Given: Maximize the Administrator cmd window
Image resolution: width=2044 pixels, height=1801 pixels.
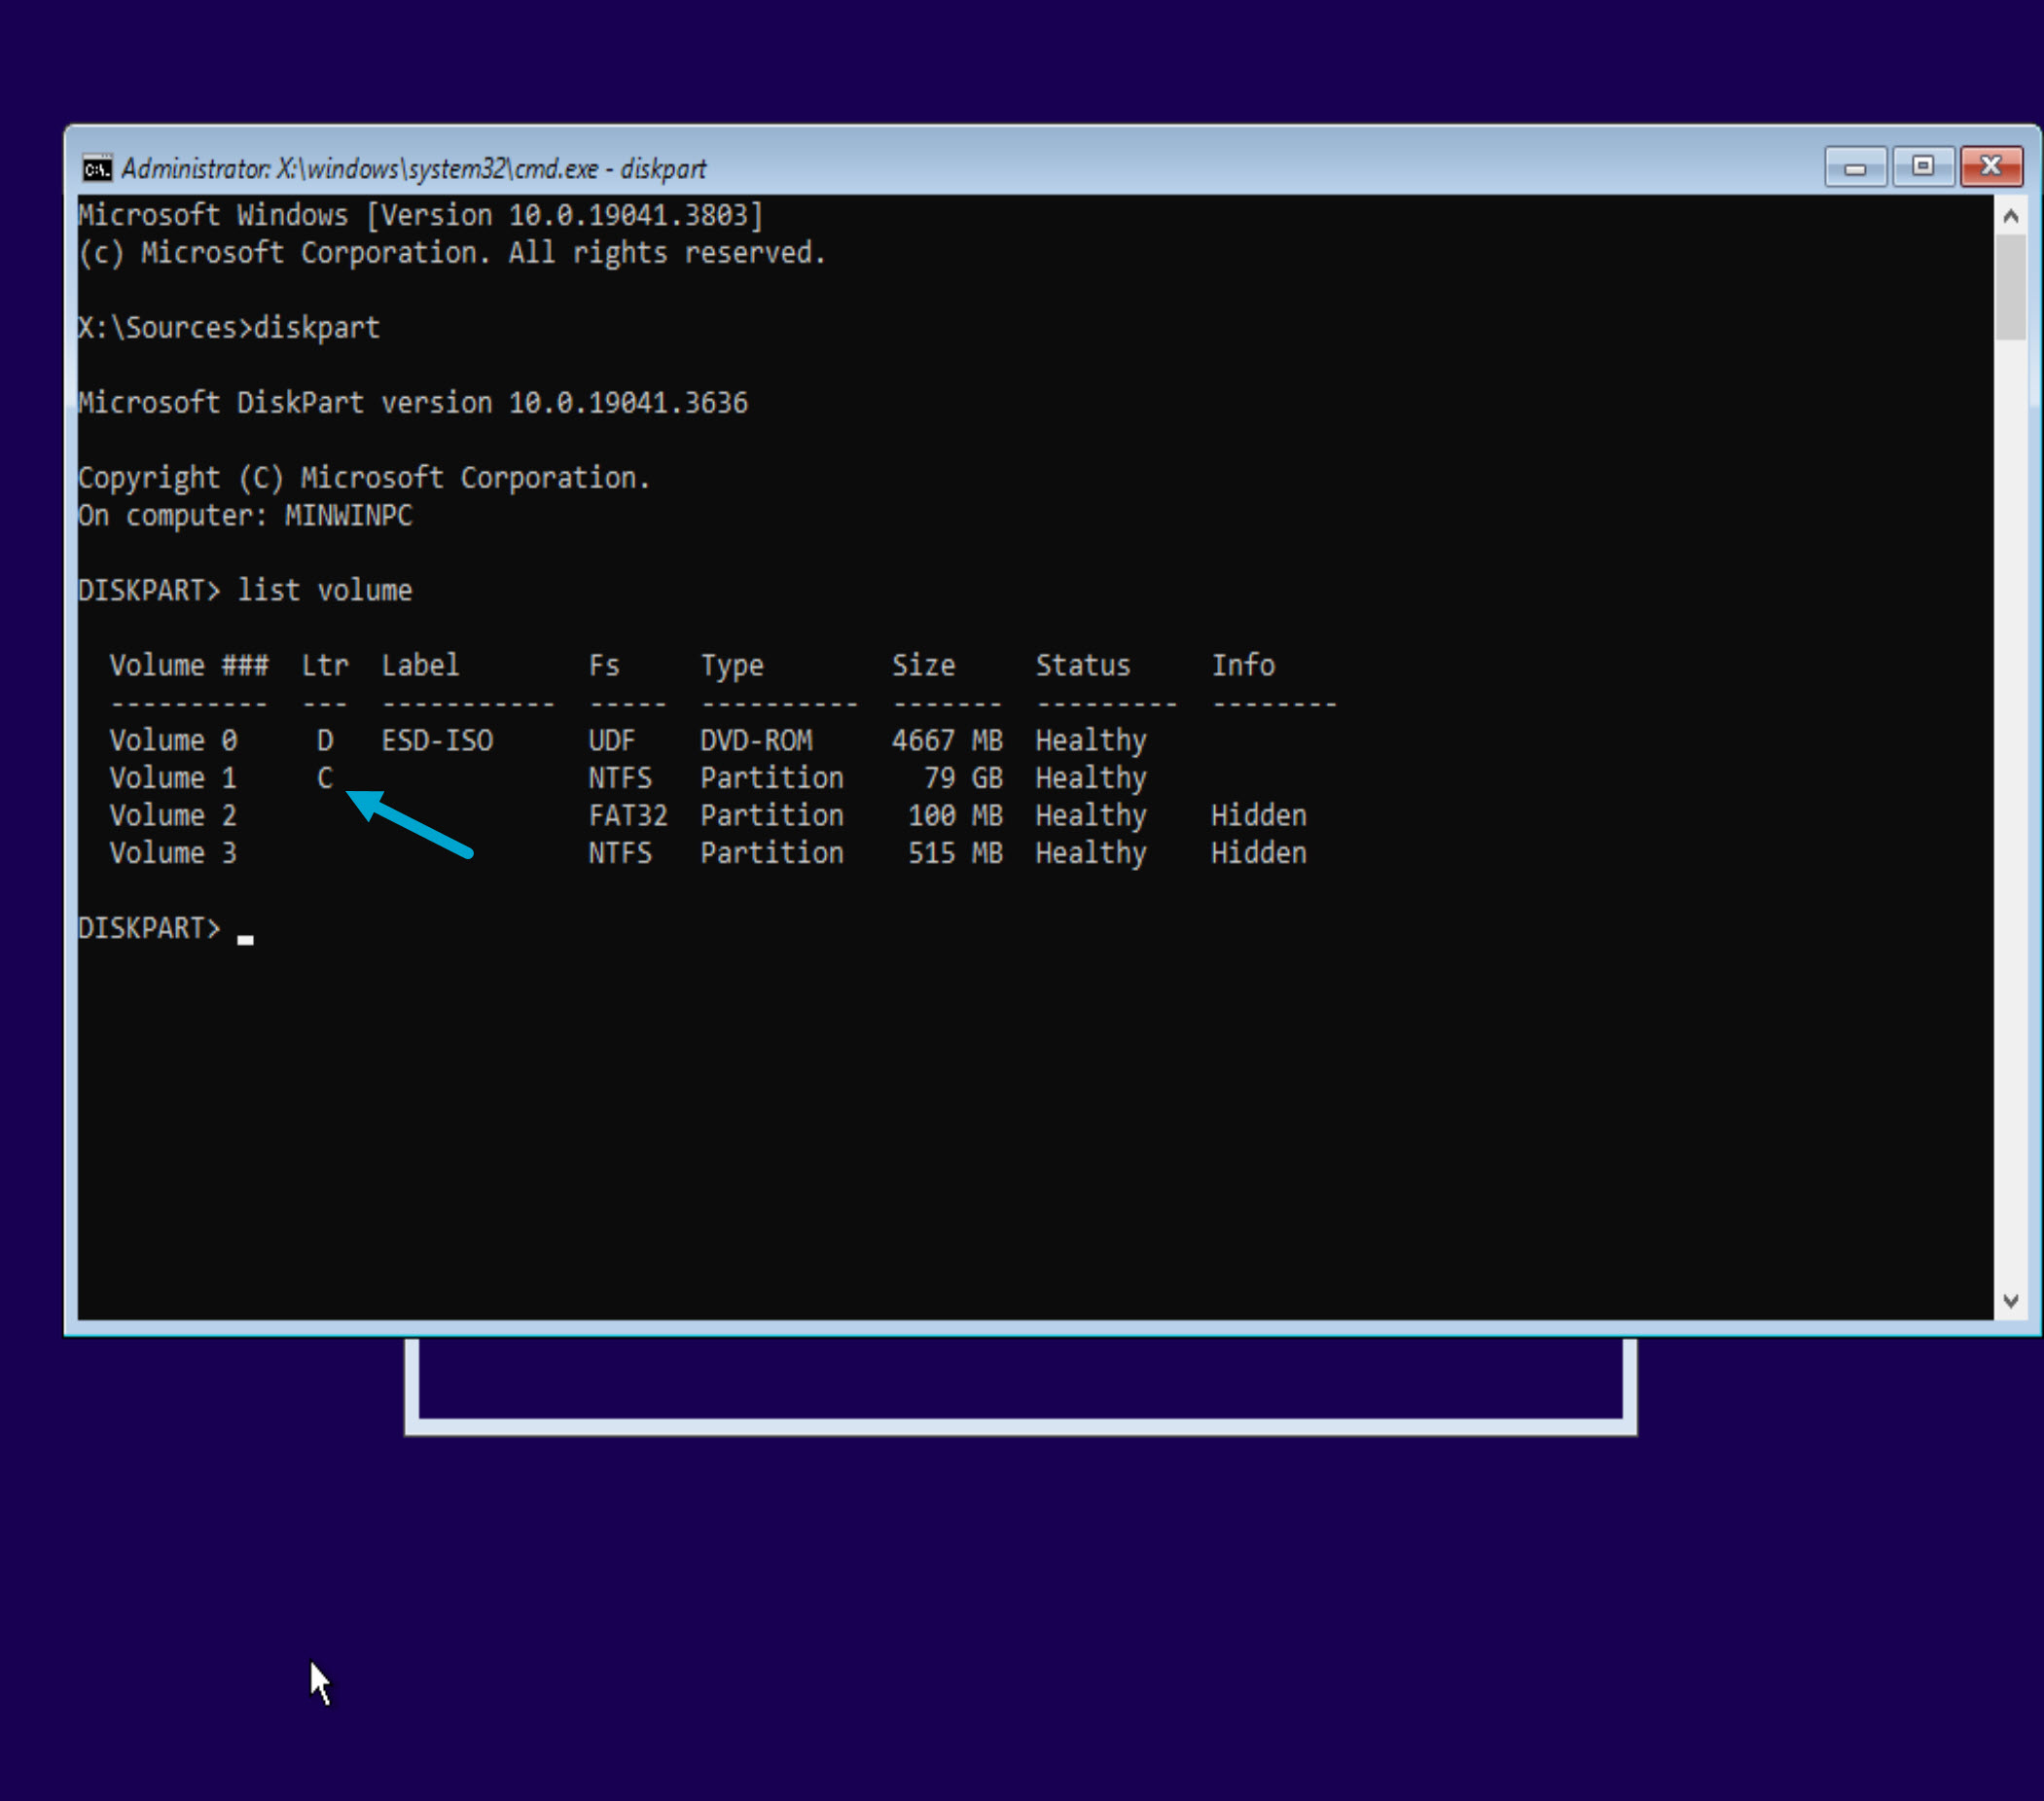Looking at the screenshot, I should click(1922, 167).
